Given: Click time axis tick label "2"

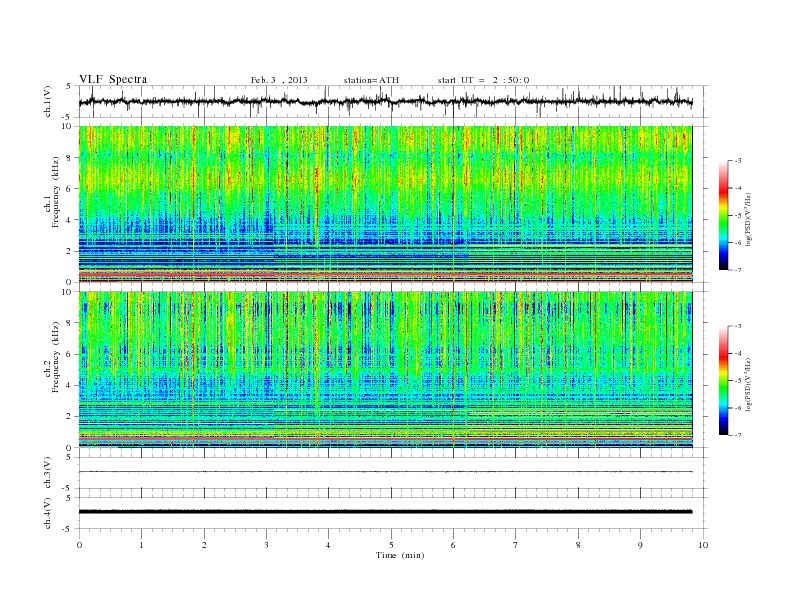Looking at the screenshot, I should [204, 545].
